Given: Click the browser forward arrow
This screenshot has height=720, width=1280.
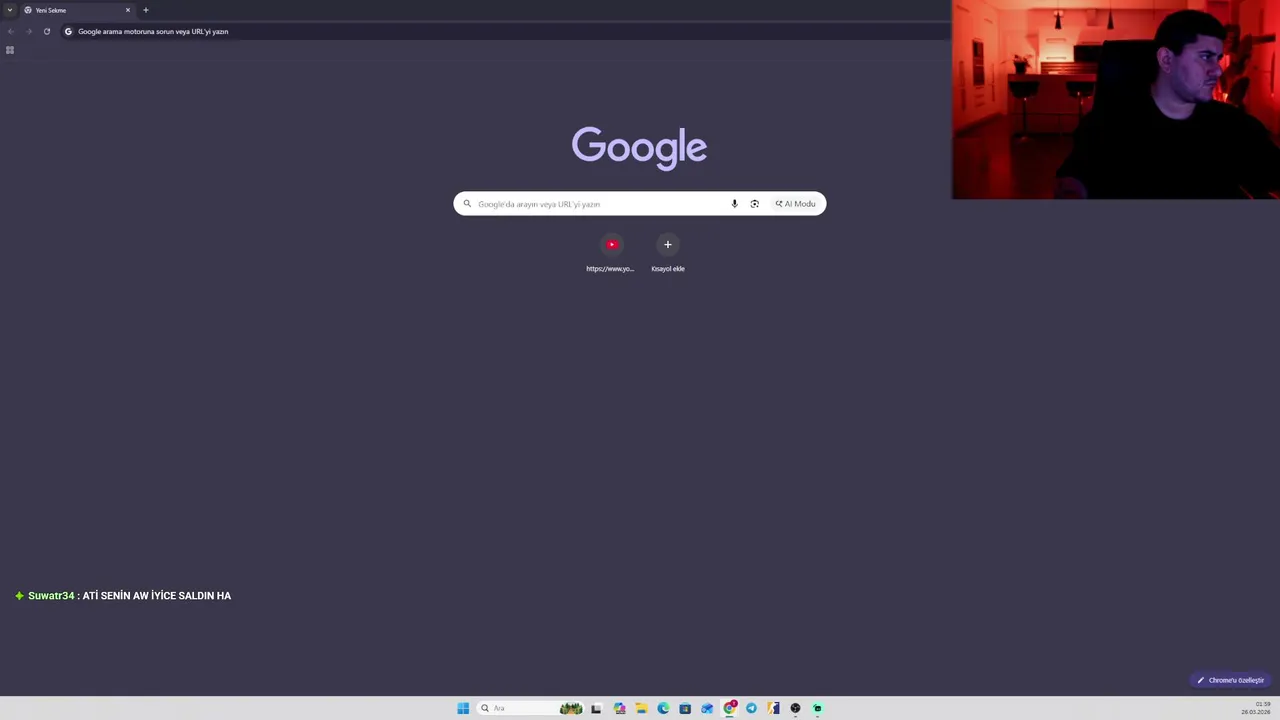Looking at the screenshot, I should [28, 31].
